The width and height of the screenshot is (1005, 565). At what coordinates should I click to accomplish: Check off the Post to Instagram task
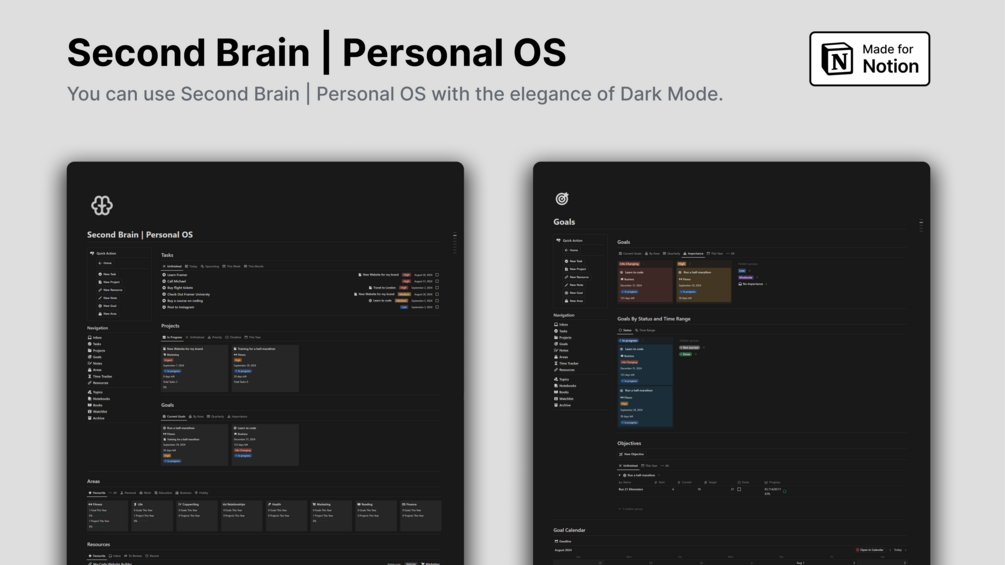click(x=437, y=307)
